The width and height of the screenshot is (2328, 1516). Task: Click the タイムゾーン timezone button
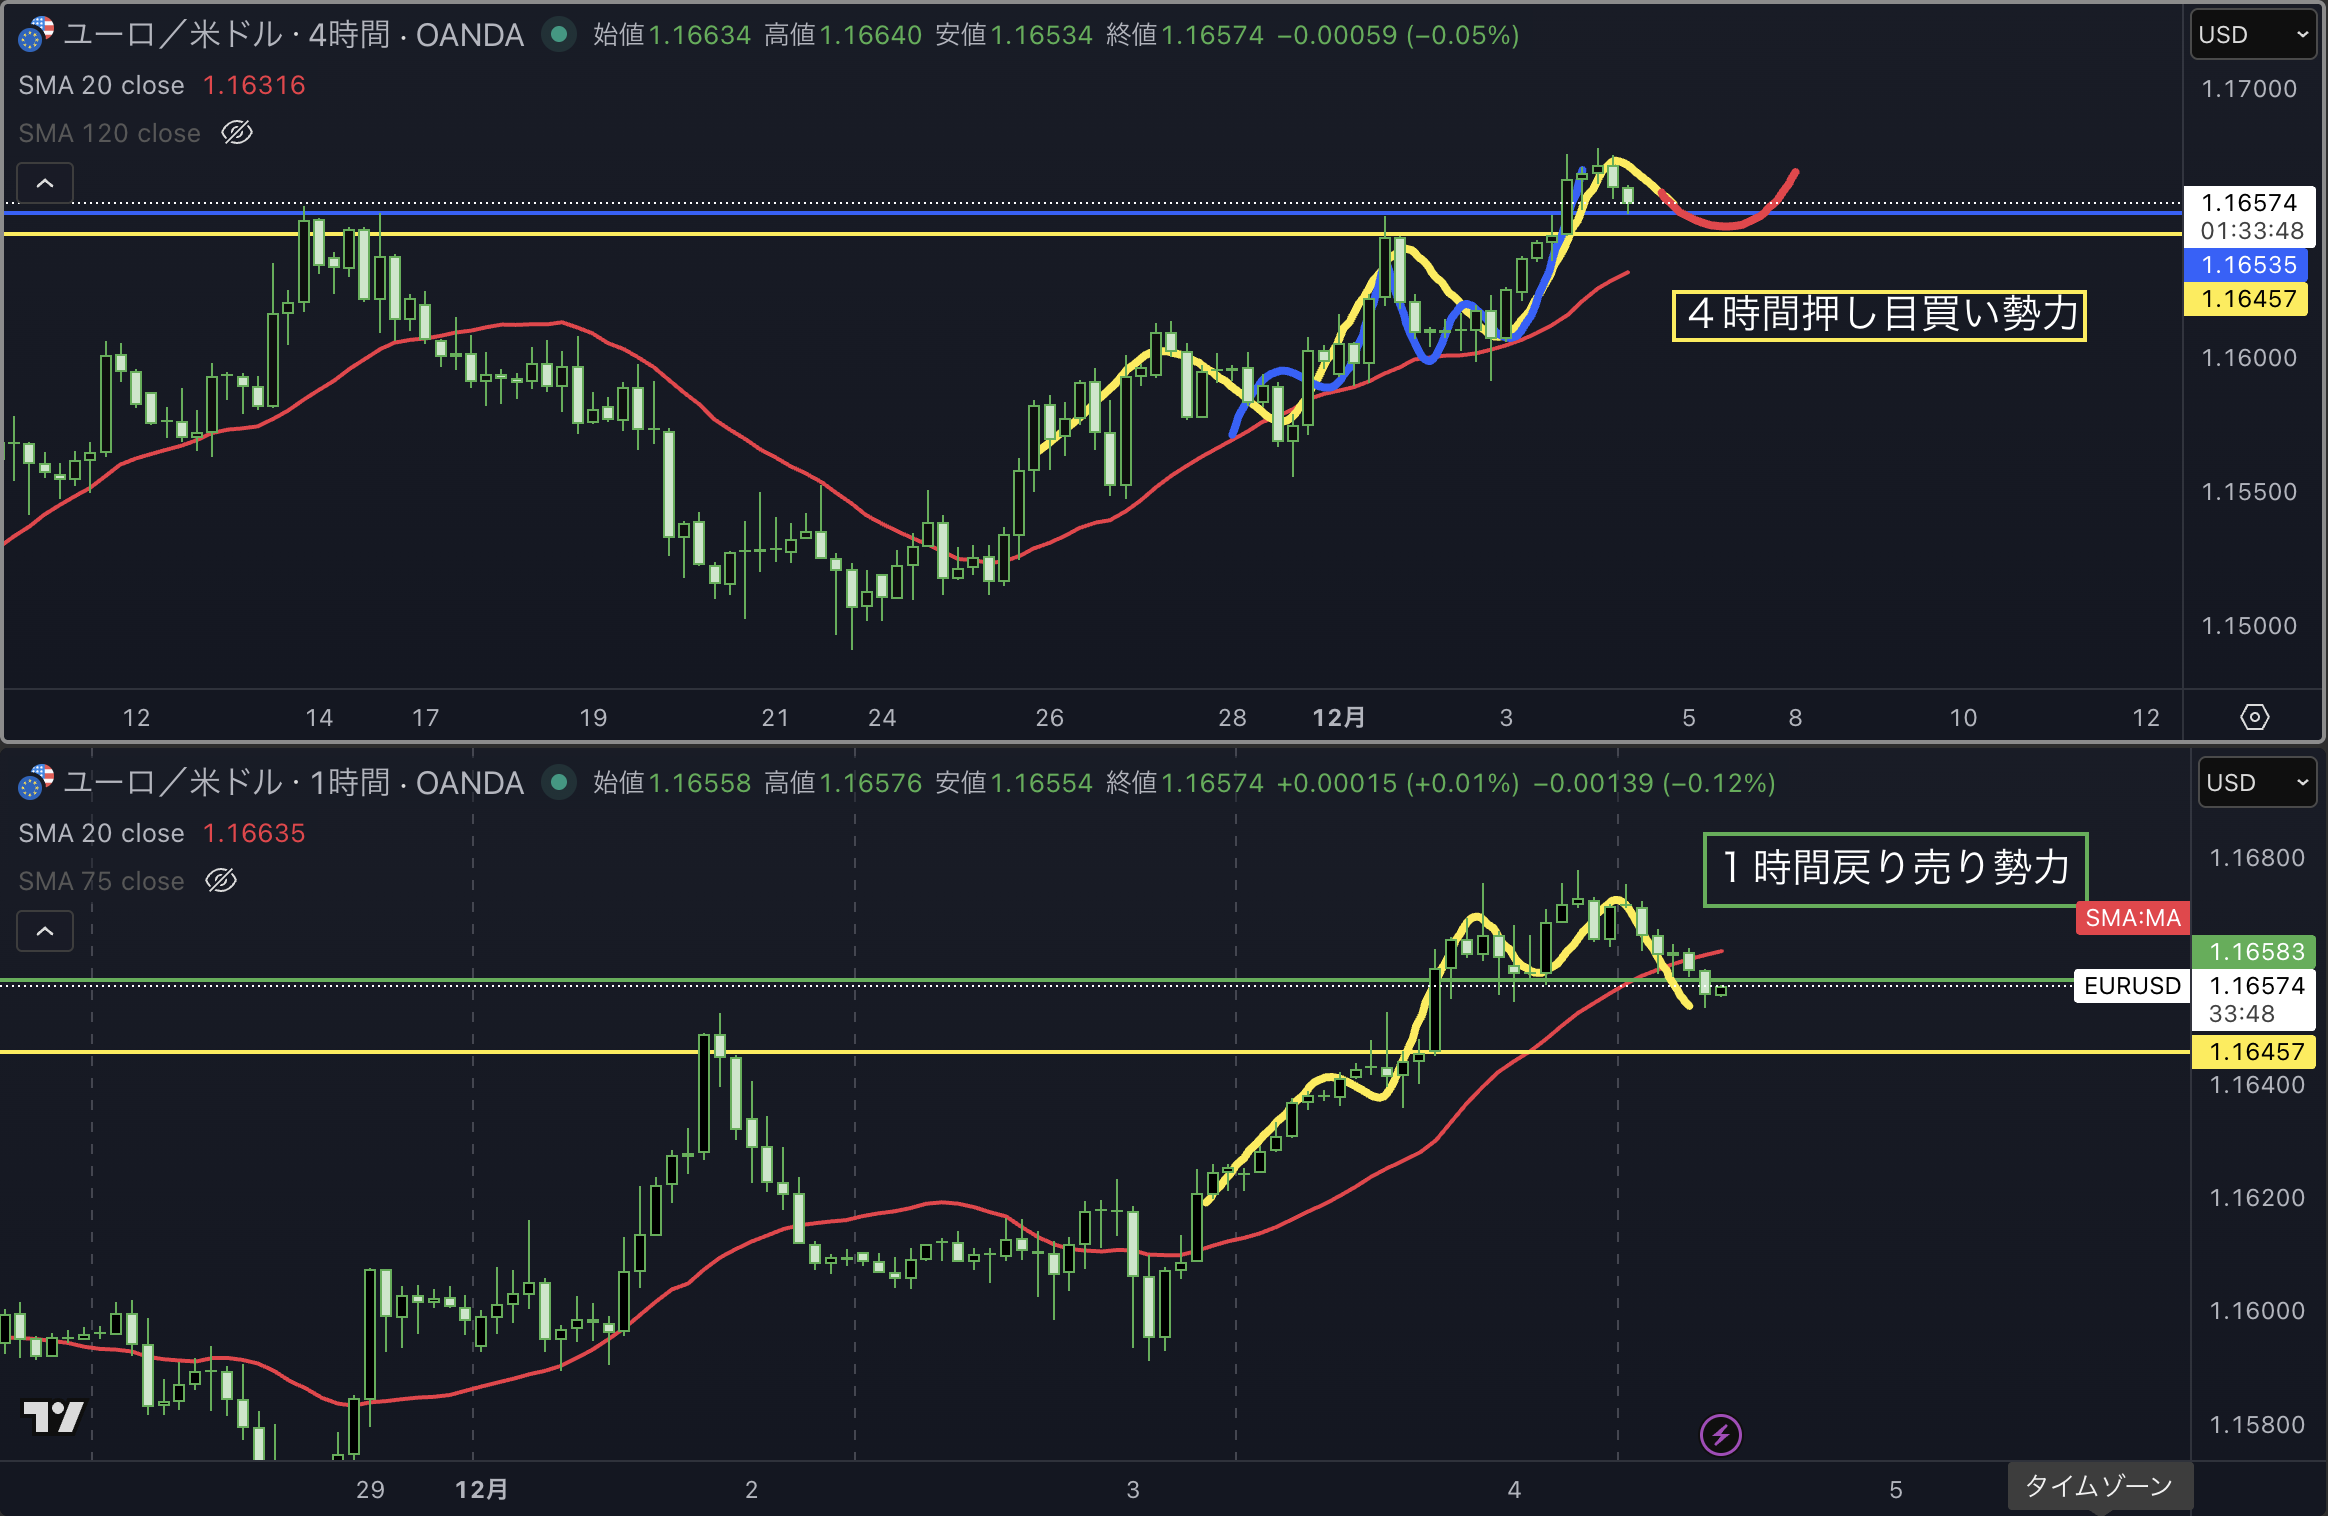(2098, 1486)
